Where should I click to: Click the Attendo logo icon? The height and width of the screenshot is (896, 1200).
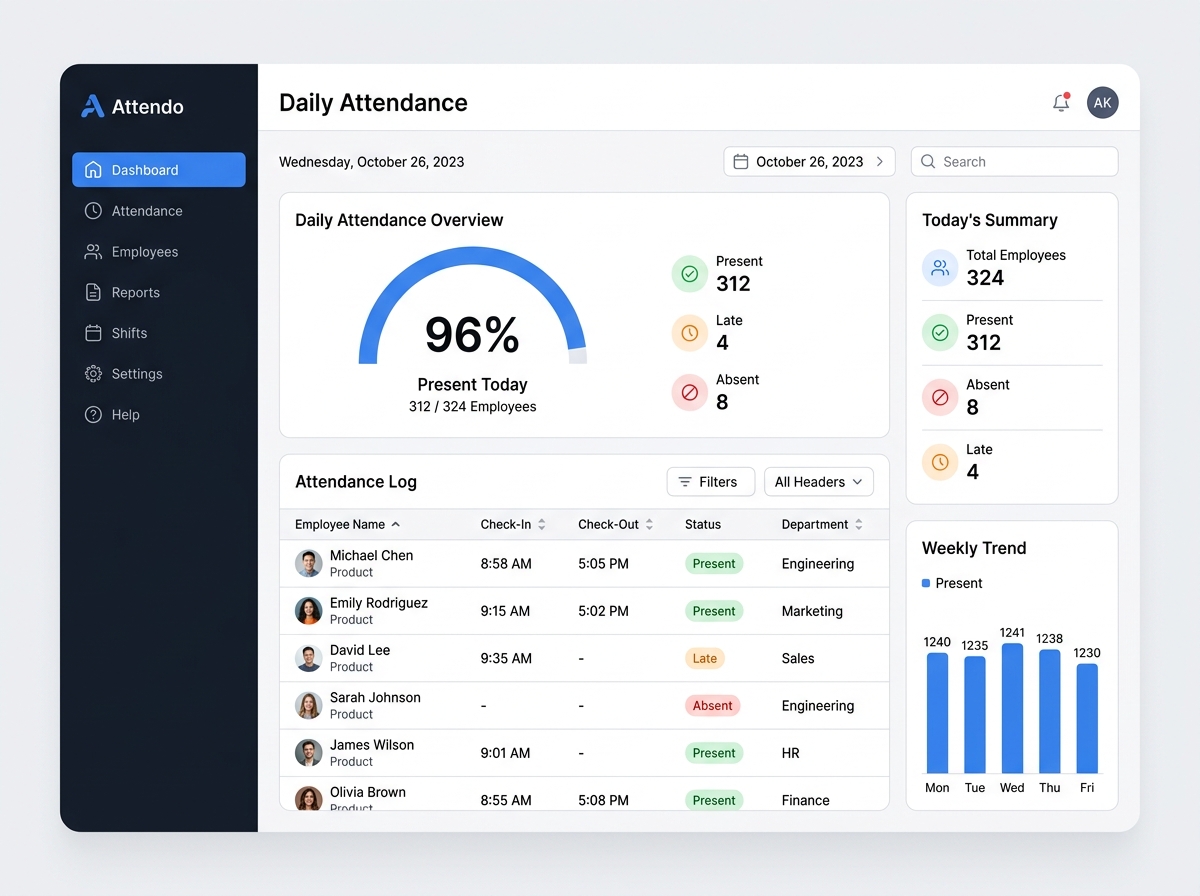pyautogui.click(x=92, y=106)
